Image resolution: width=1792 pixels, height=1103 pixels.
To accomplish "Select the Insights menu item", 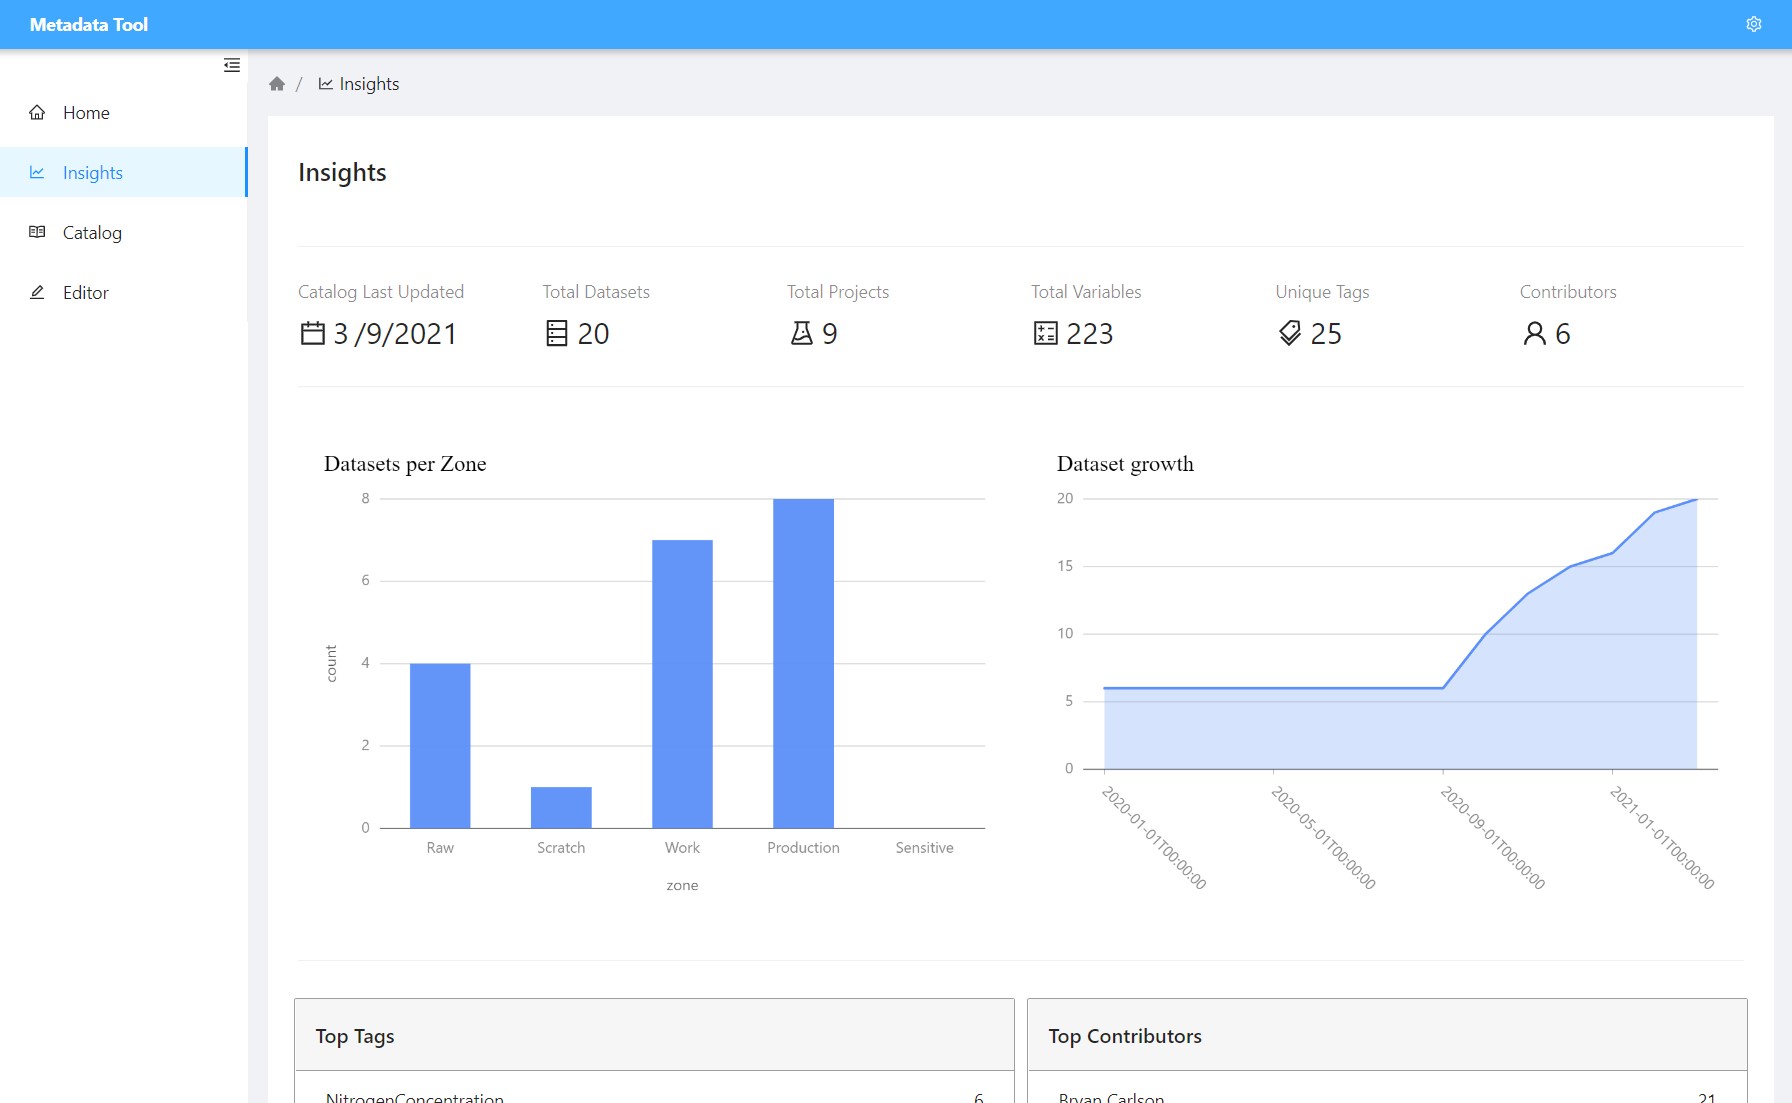I will pos(124,172).
